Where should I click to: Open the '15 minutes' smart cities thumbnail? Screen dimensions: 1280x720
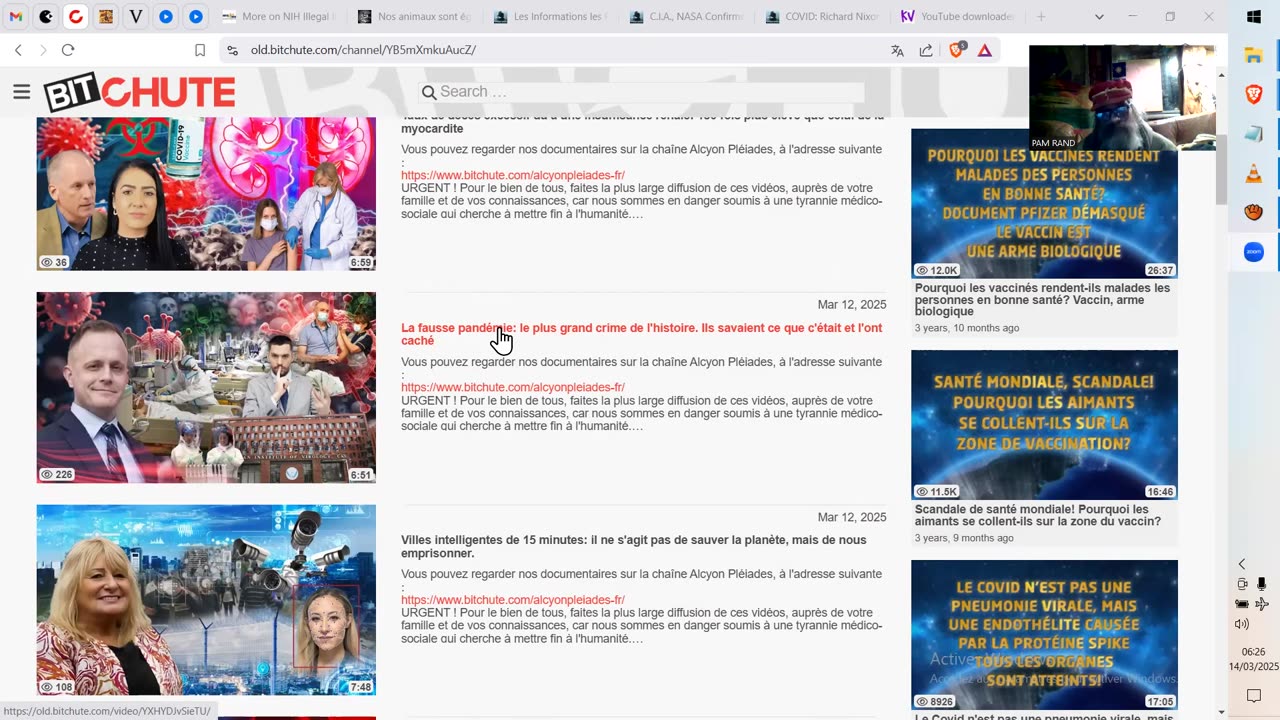tap(206, 600)
